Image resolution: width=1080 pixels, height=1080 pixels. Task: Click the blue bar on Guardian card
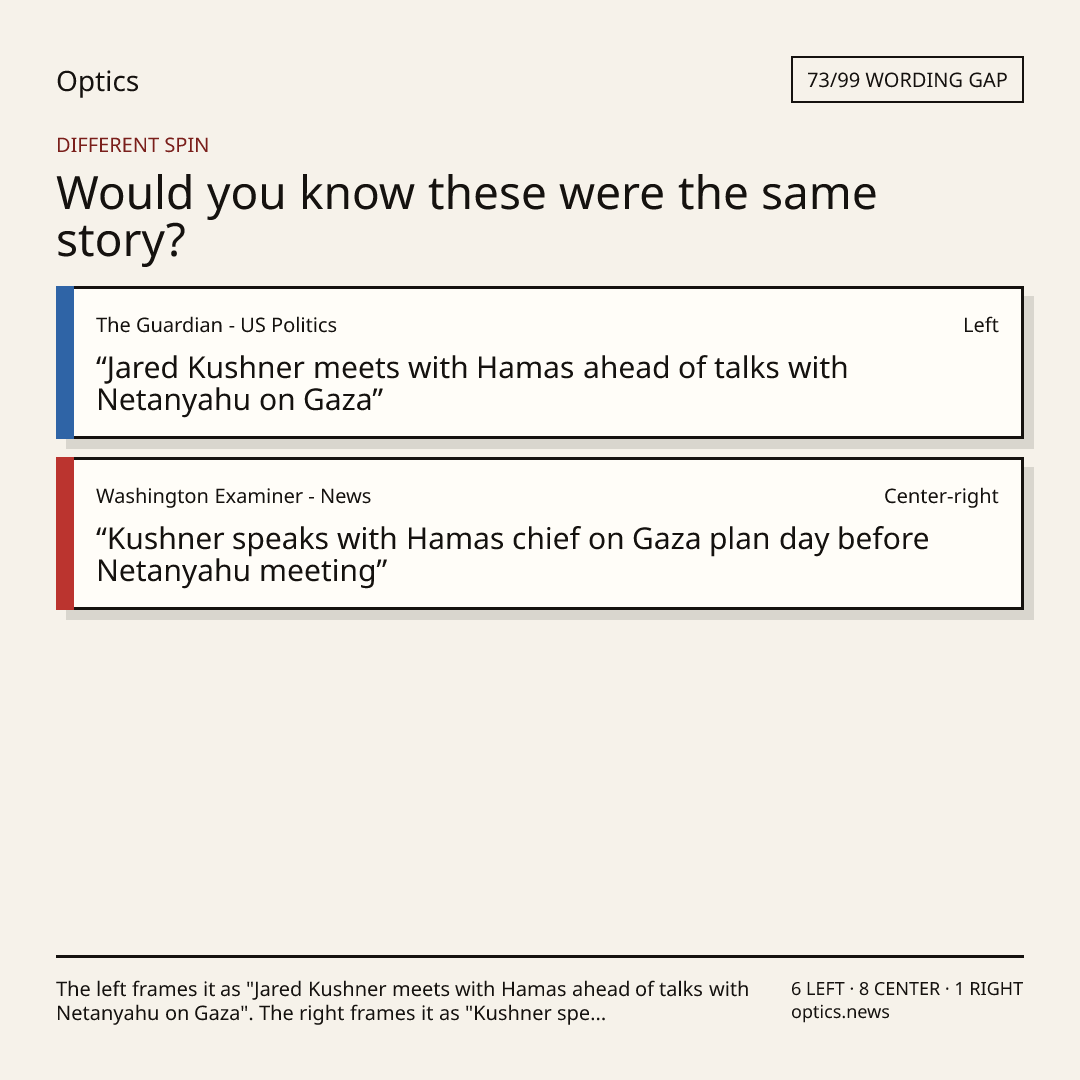pos(65,362)
